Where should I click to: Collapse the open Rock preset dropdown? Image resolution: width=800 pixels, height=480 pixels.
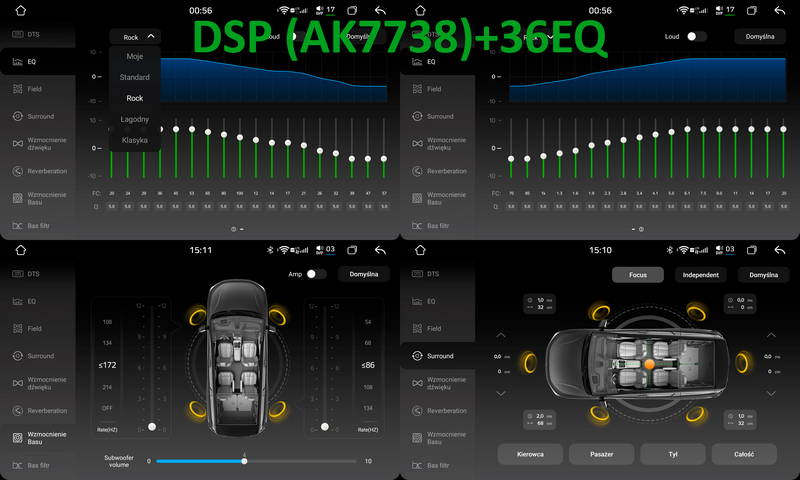tap(135, 37)
